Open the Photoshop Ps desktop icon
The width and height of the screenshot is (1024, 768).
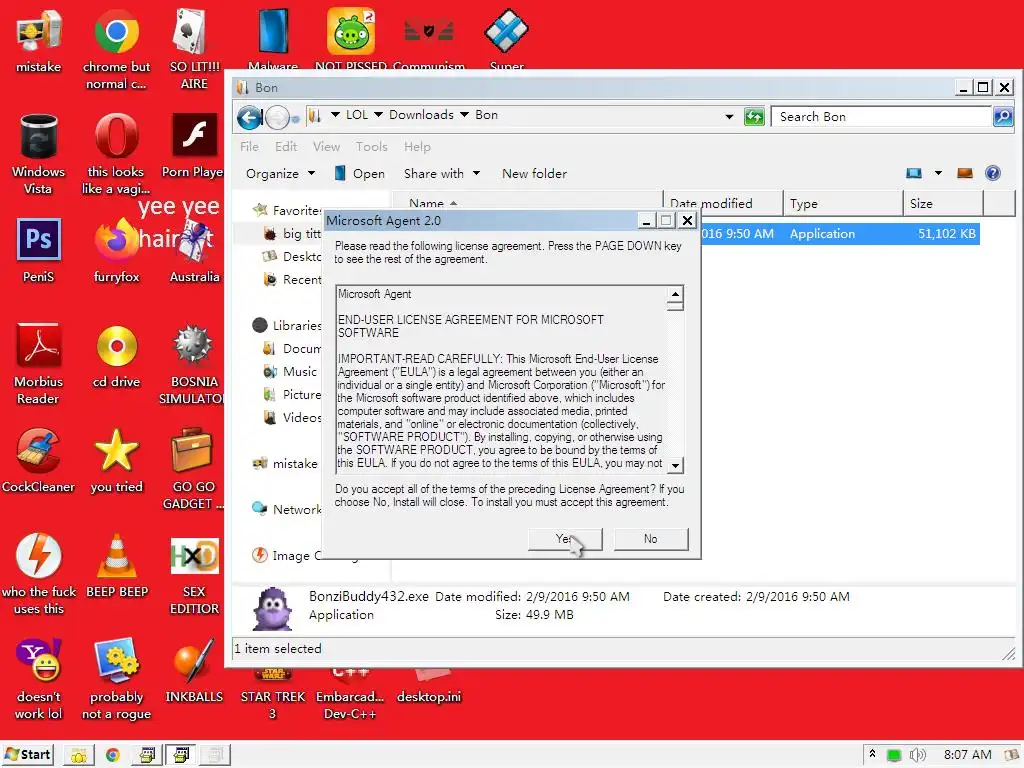[39, 251]
